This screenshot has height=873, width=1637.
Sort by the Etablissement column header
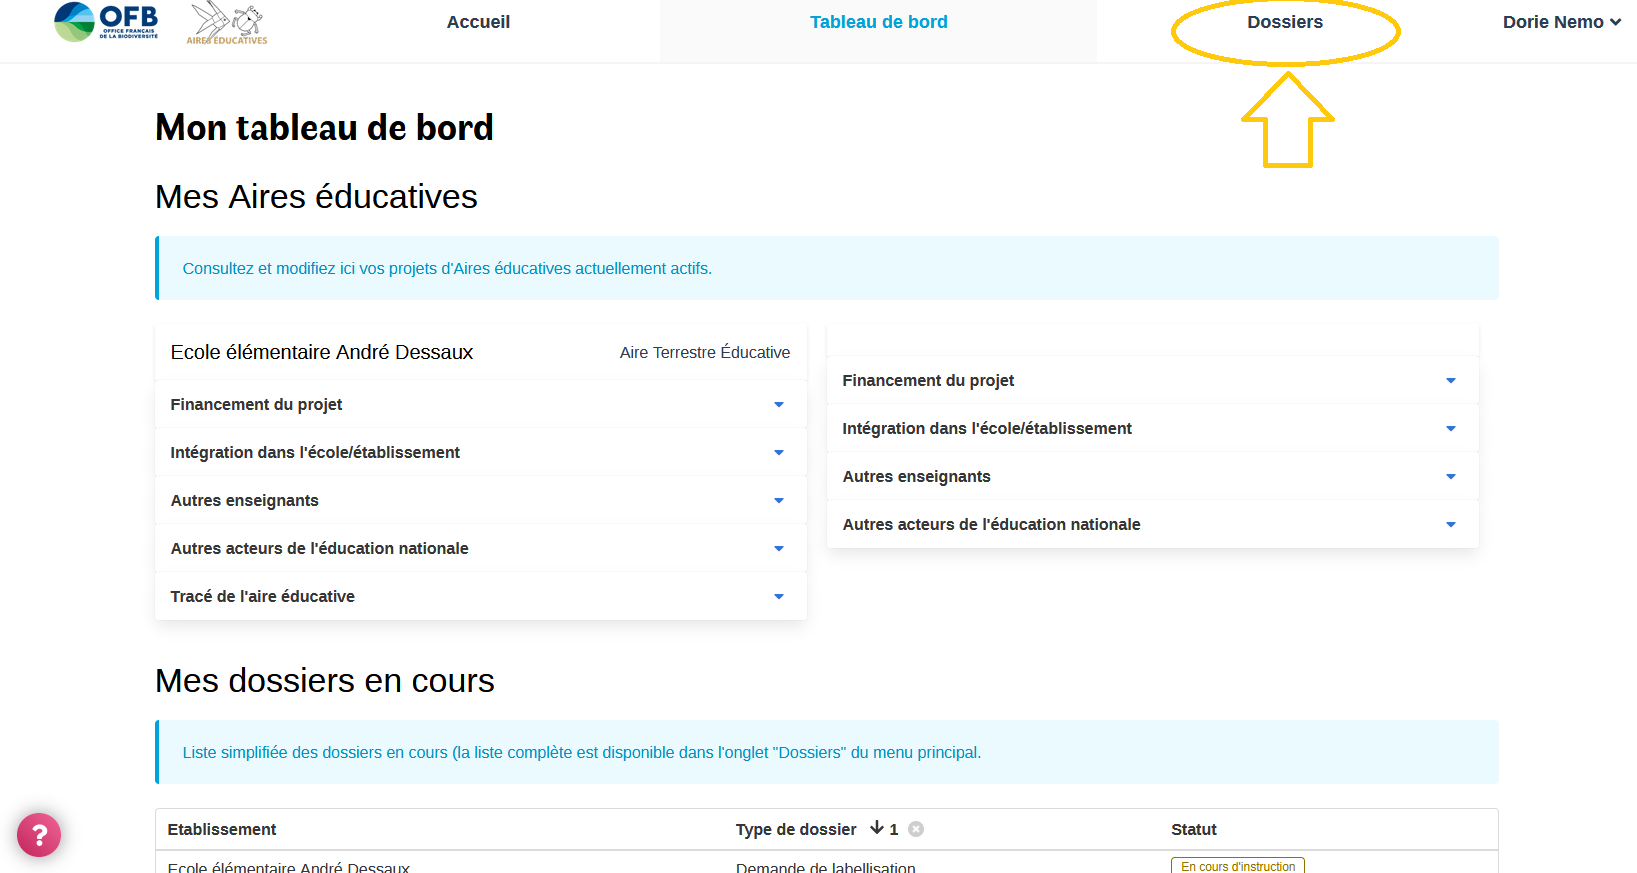click(x=222, y=829)
